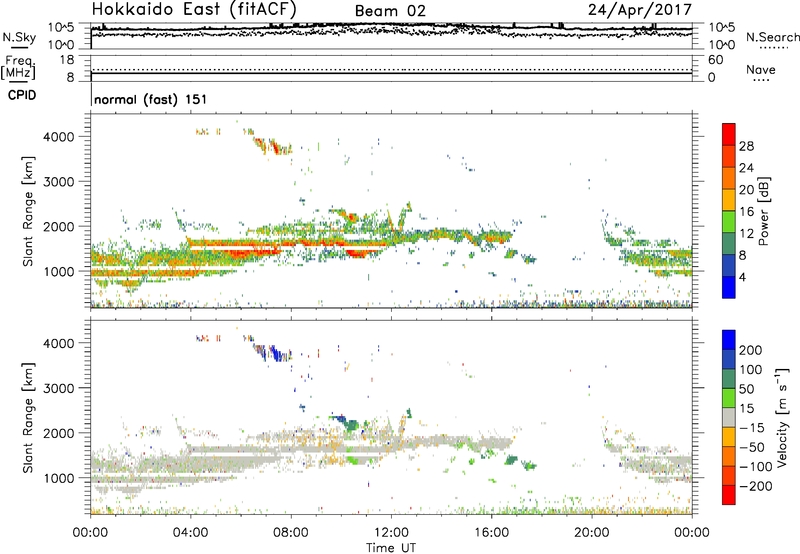Click the 'Slant Range [km]' label of power panel
This screenshot has width=800, height=554.
(x=28, y=211)
